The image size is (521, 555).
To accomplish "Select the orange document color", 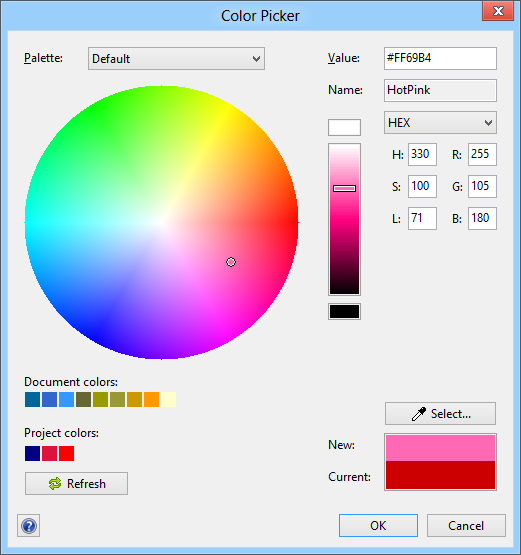I will click(x=151, y=400).
